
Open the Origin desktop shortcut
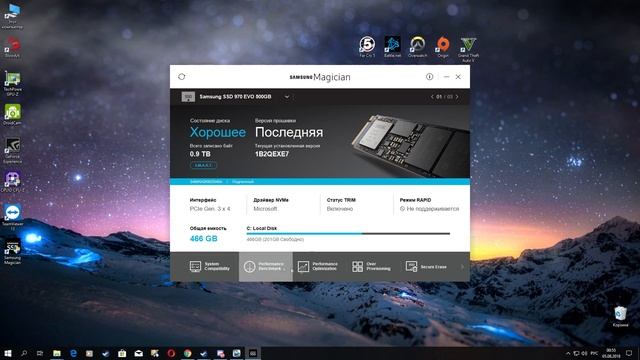(443, 47)
